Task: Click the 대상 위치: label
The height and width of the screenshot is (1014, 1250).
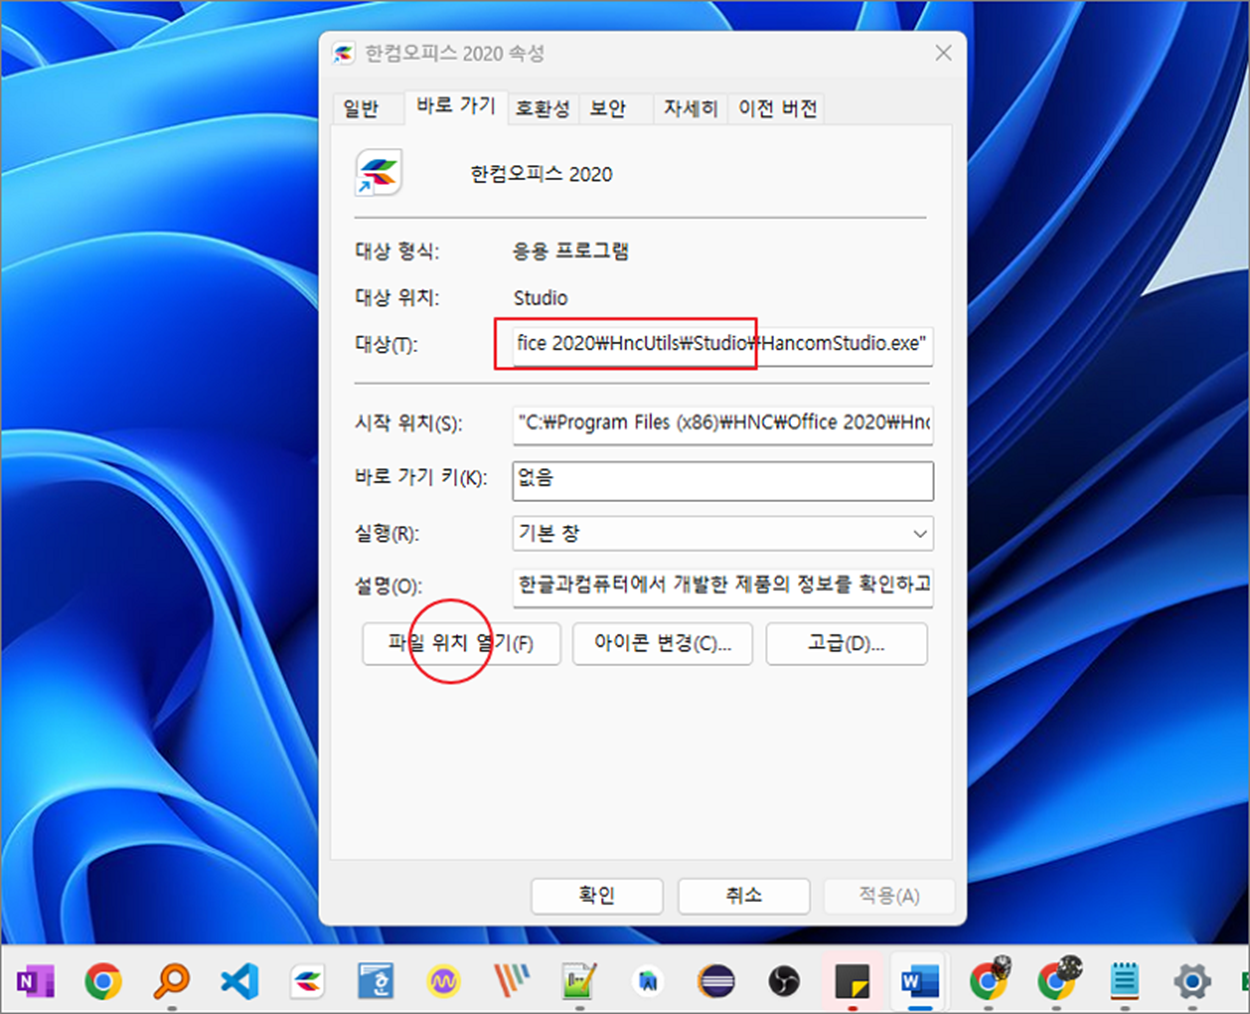Action: [x=397, y=298]
